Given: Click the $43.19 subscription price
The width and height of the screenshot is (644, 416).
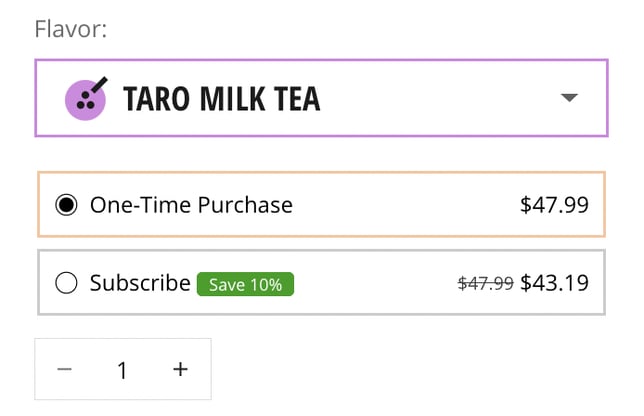Looking at the screenshot, I should pos(554,283).
